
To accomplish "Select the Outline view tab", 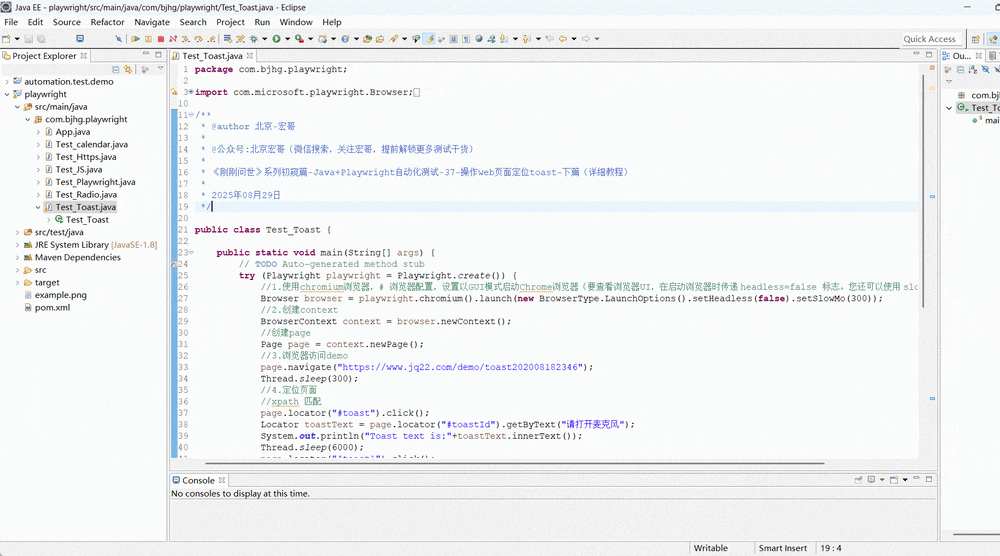I will pyautogui.click(x=962, y=55).
